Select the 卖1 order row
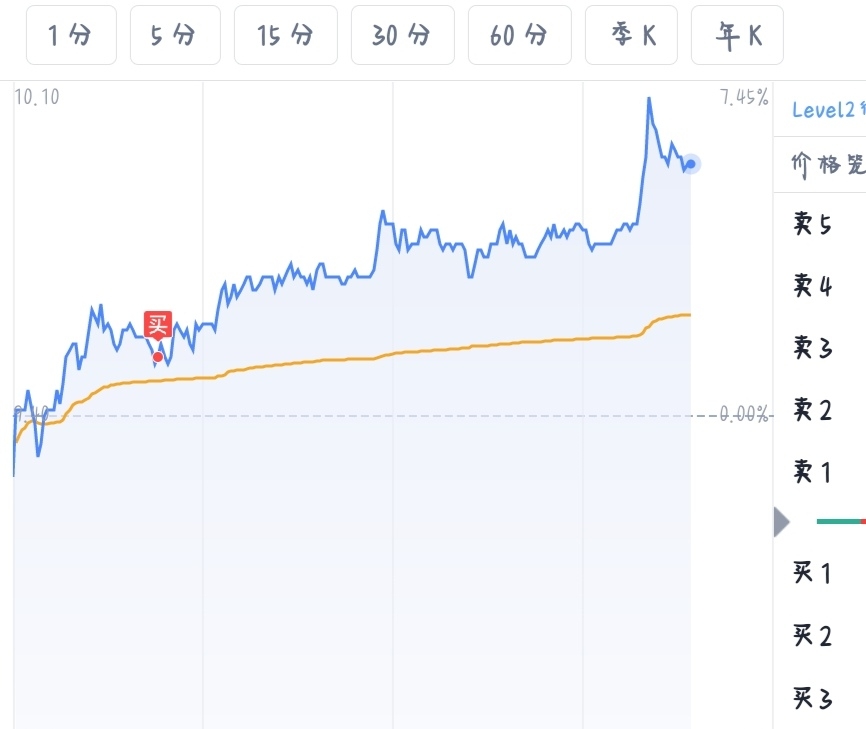The image size is (866, 729). click(x=813, y=471)
